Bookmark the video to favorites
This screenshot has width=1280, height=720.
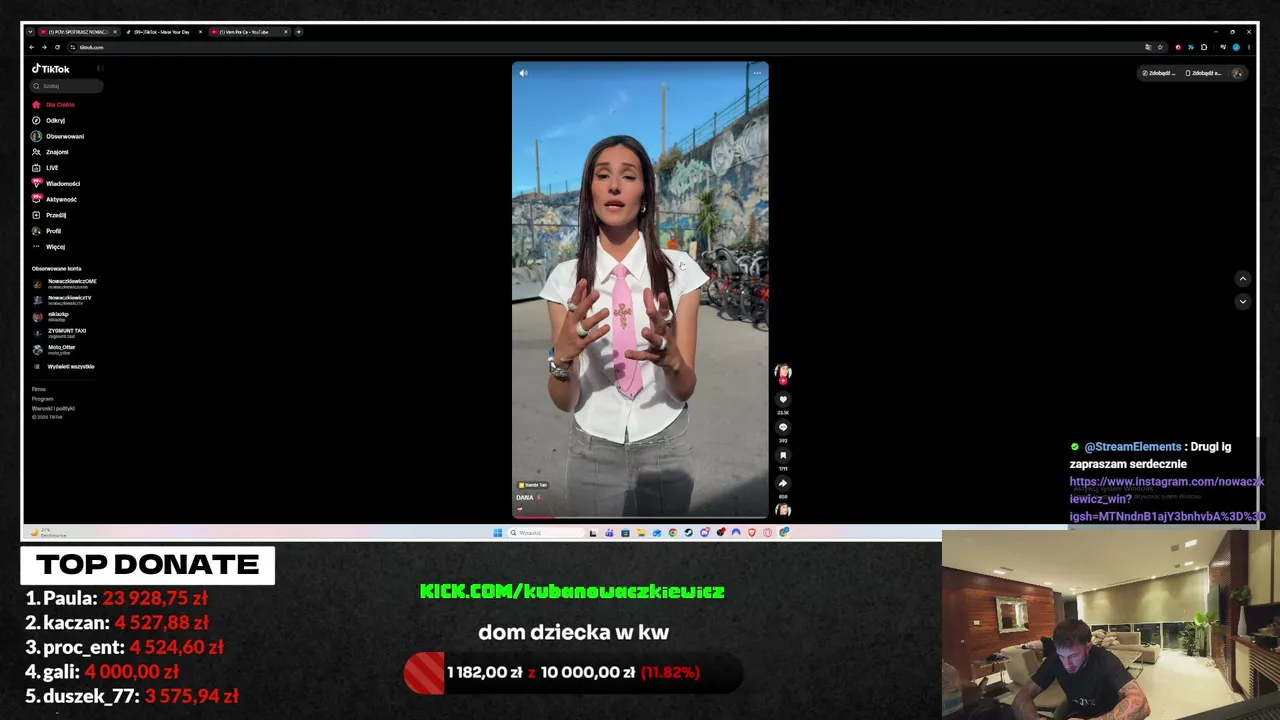tap(783, 456)
